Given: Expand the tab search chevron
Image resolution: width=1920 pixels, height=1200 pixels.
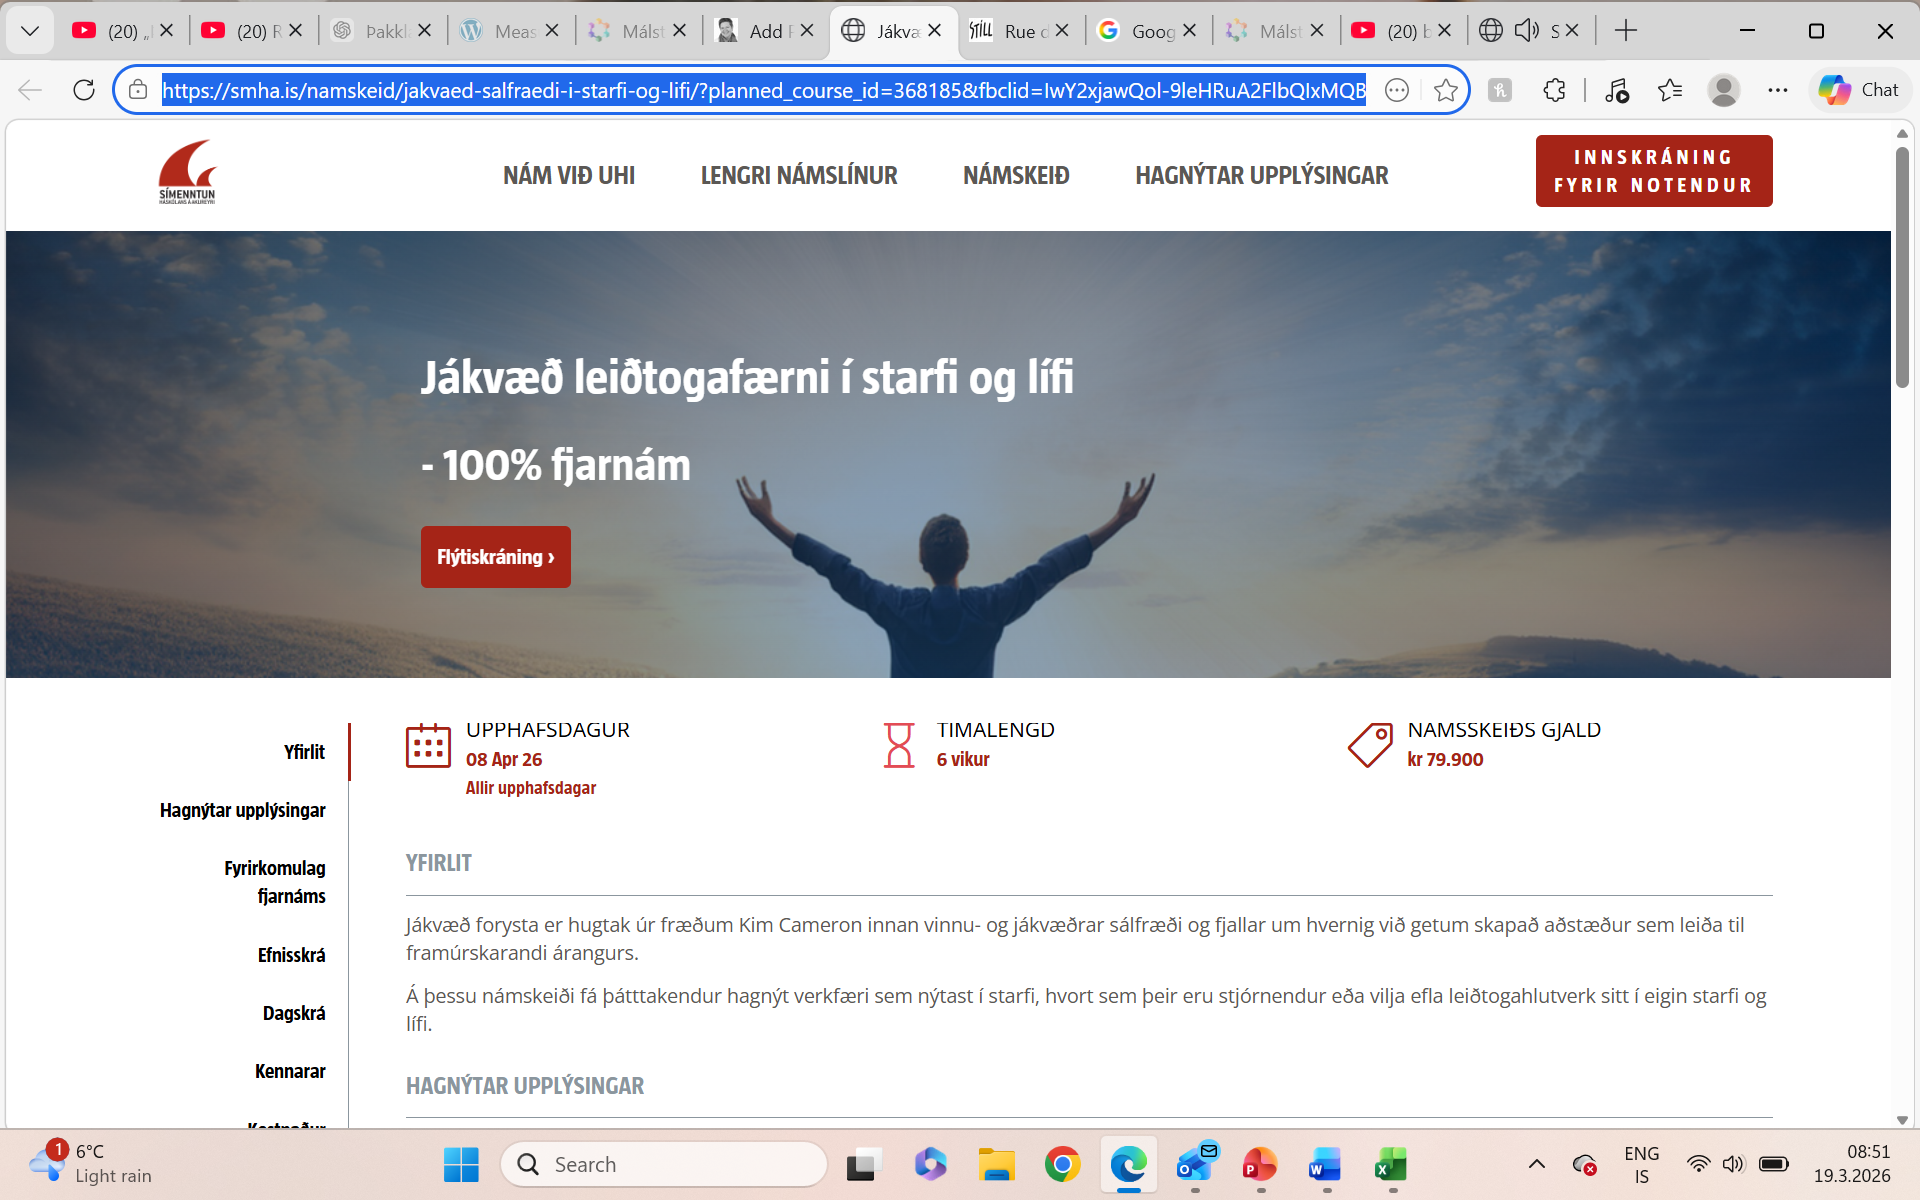Looking at the screenshot, I should point(30,31).
